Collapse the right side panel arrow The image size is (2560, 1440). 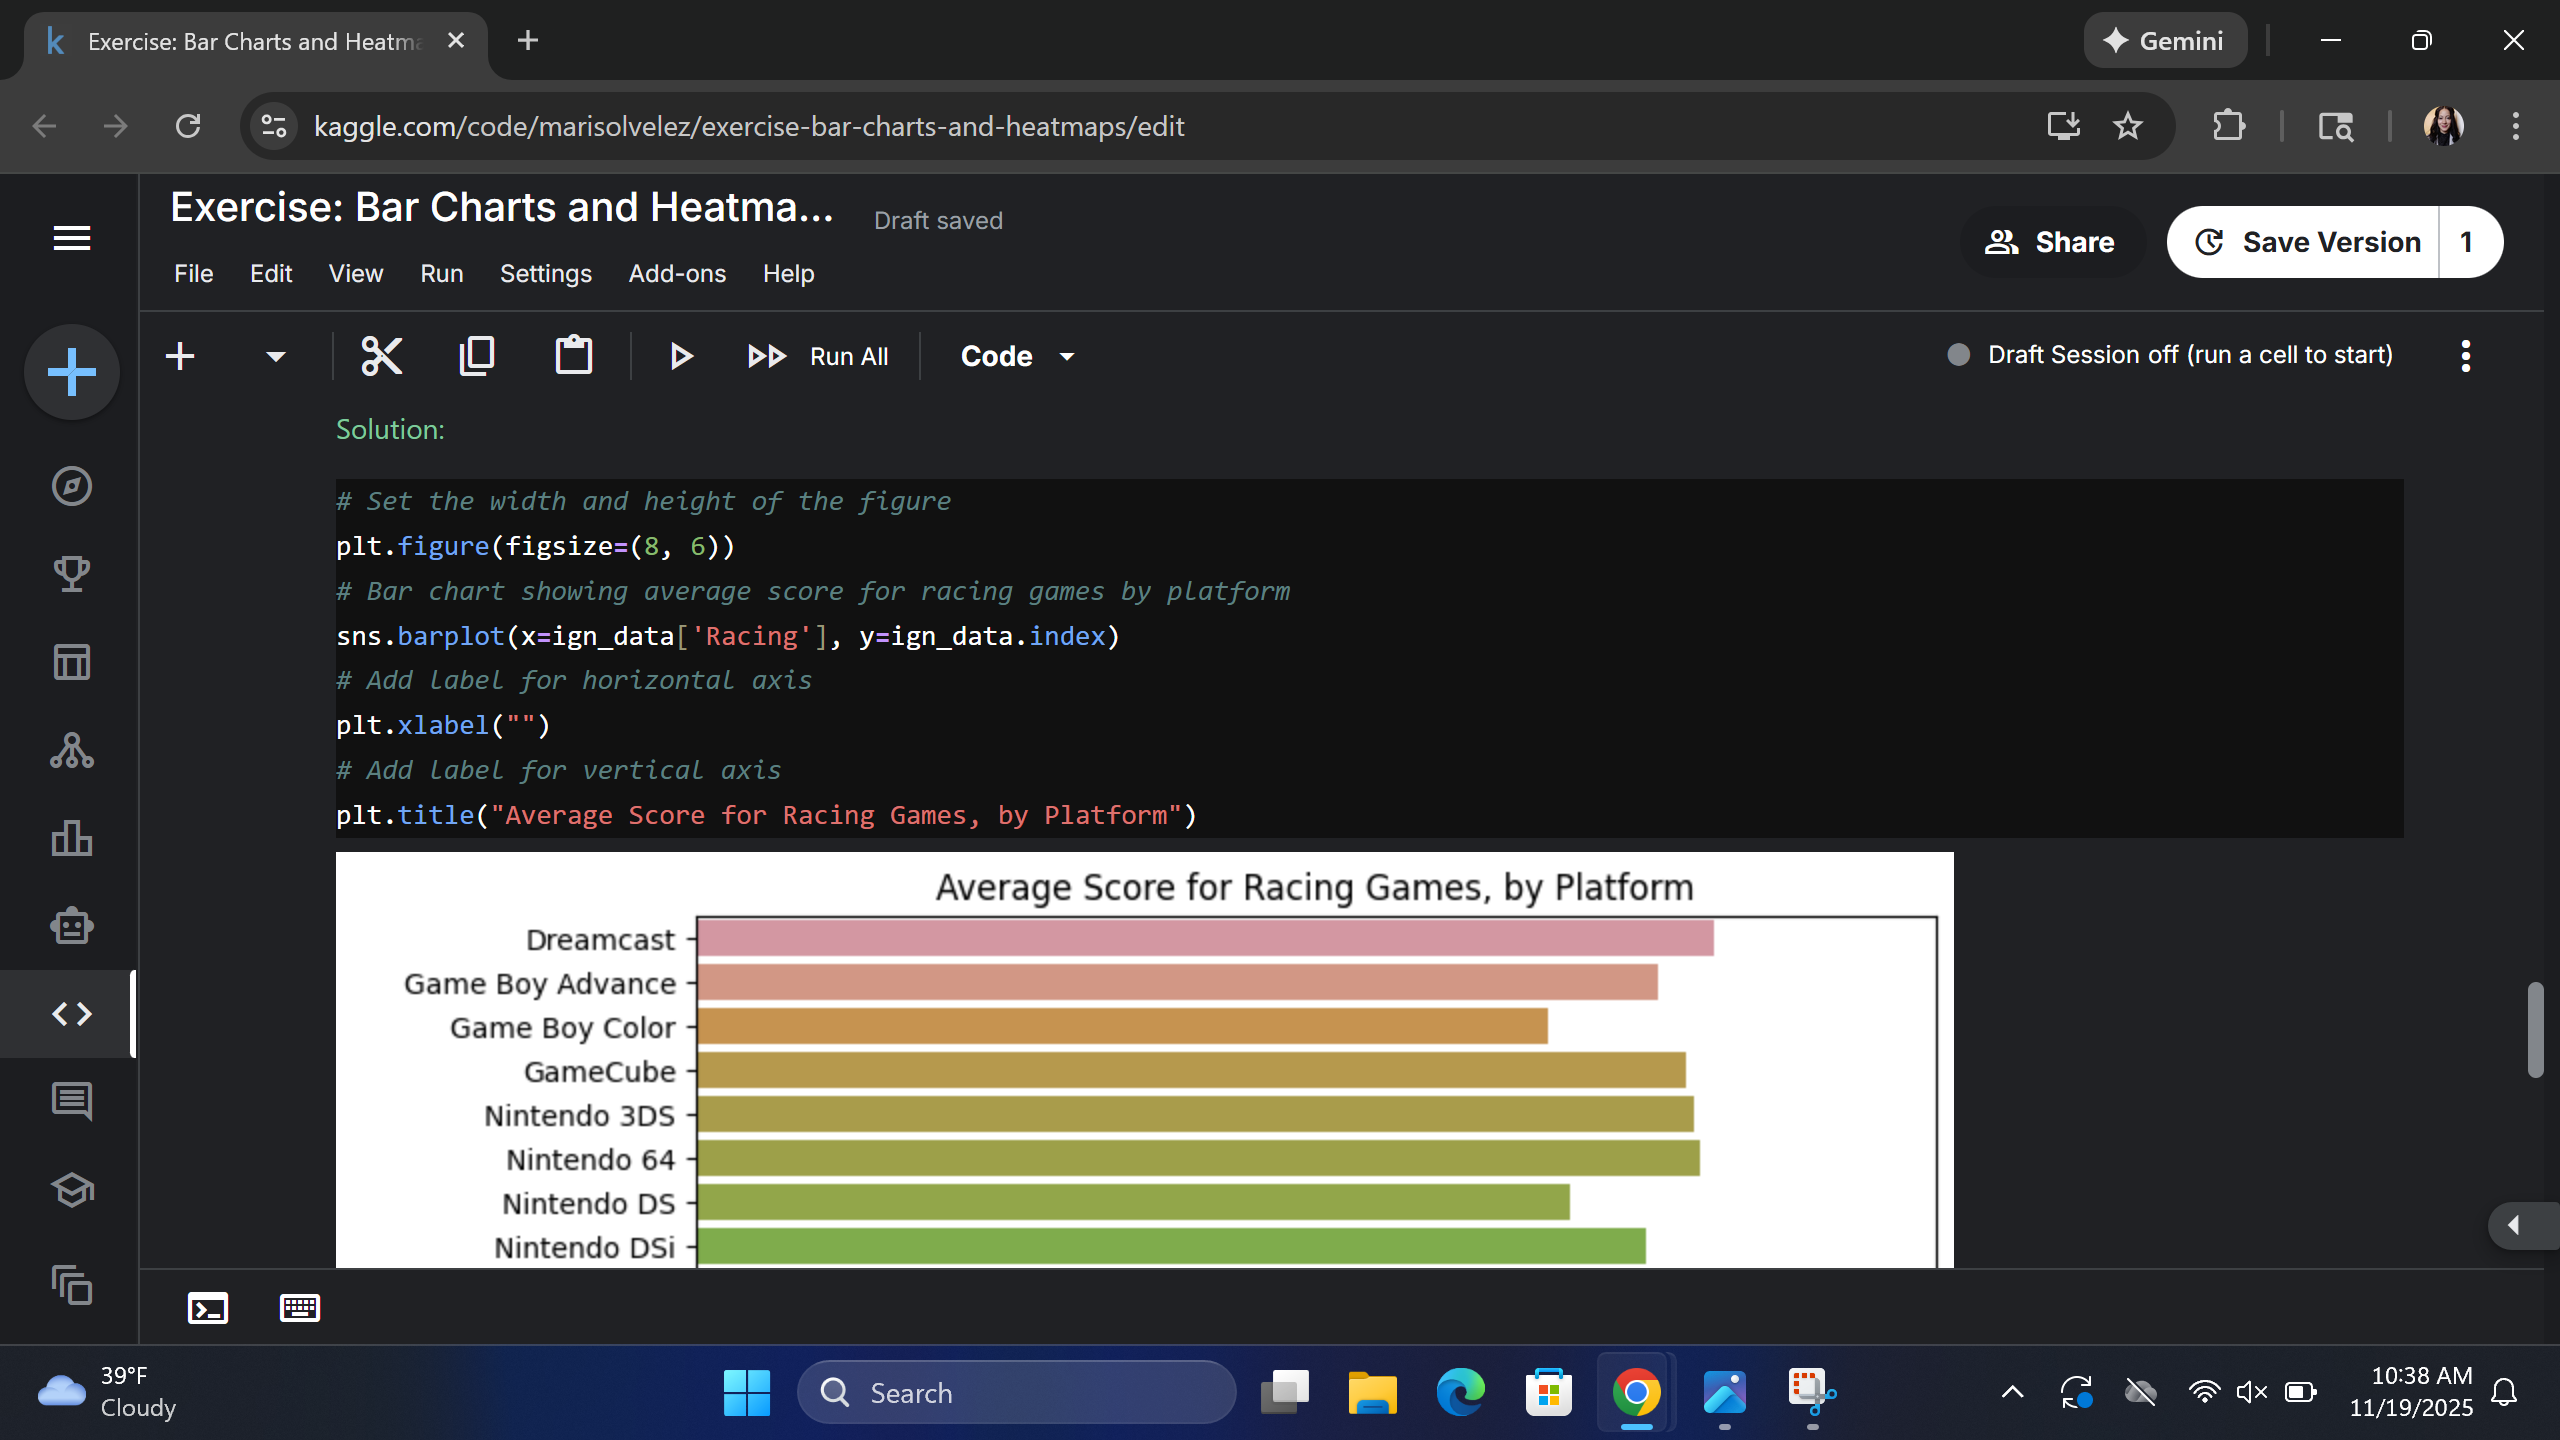point(2513,1225)
